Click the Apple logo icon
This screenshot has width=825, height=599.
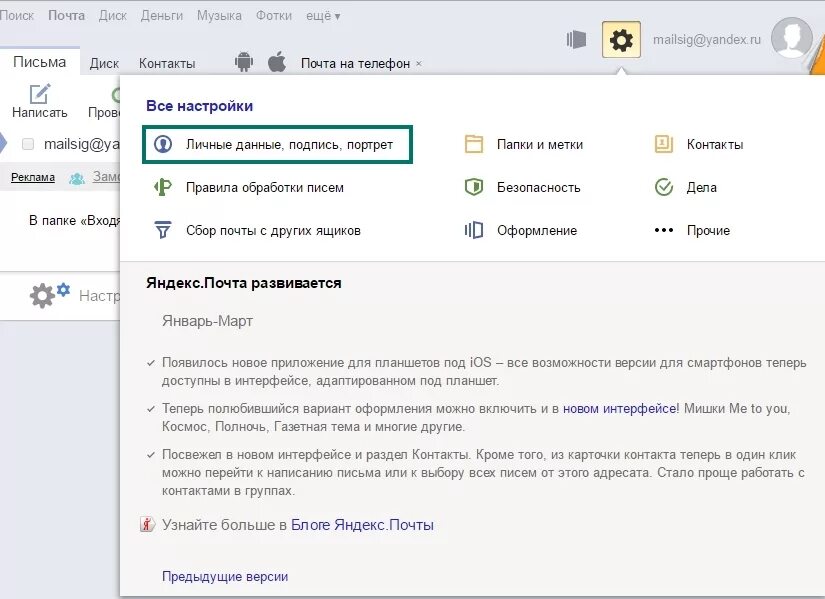click(277, 62)
